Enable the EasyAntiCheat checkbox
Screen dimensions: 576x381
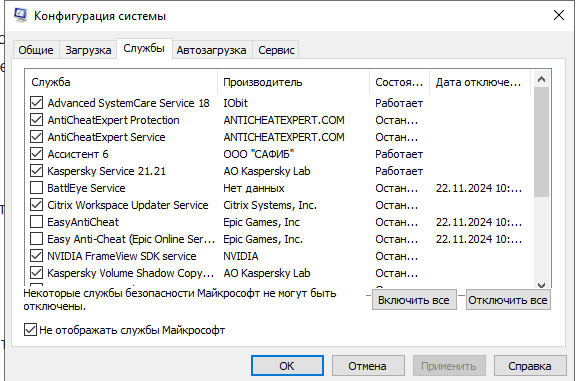click(x=36, y=222)
